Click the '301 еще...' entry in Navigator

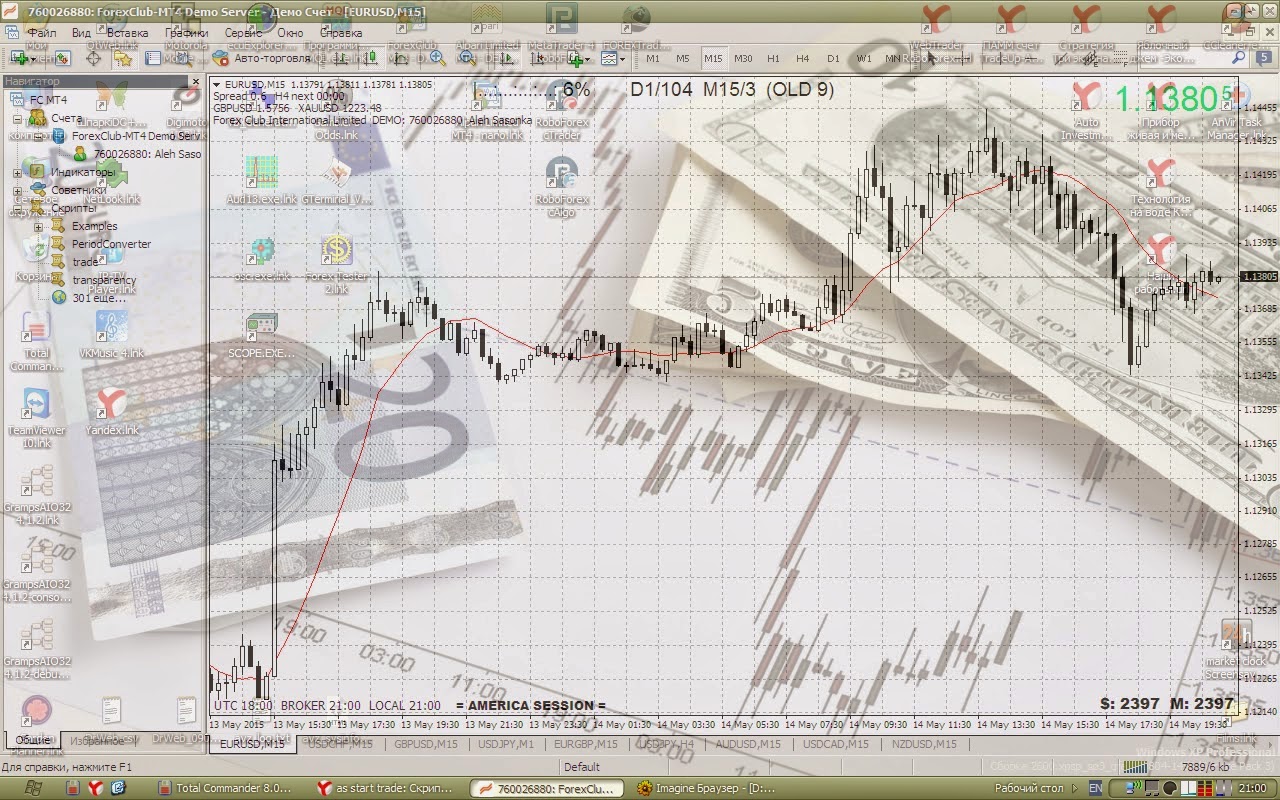point(99,298)
